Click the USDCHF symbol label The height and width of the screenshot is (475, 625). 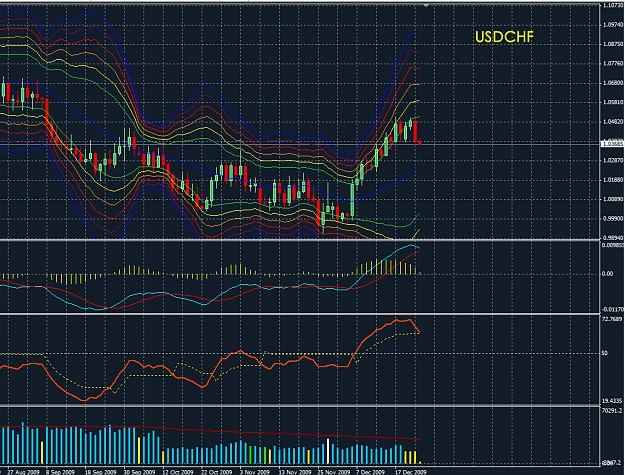pos(504,37)
